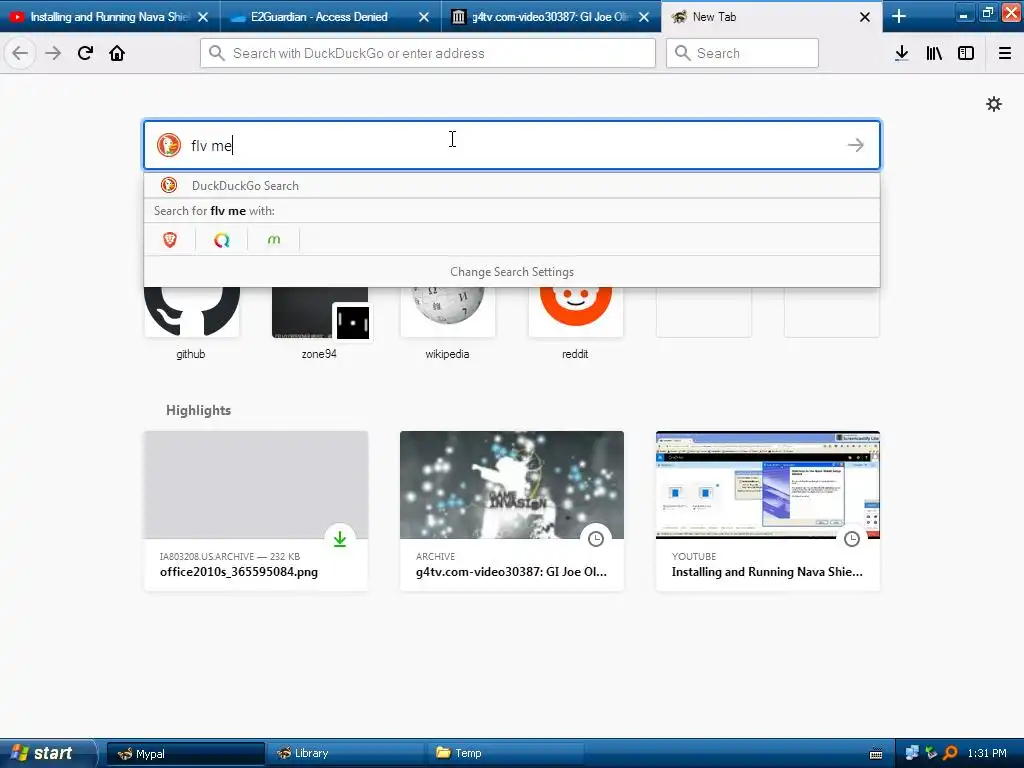This screenshot has height=768, width=1024.
Task: Search using the rainbow Q engine icon
Action: point(222,240)
